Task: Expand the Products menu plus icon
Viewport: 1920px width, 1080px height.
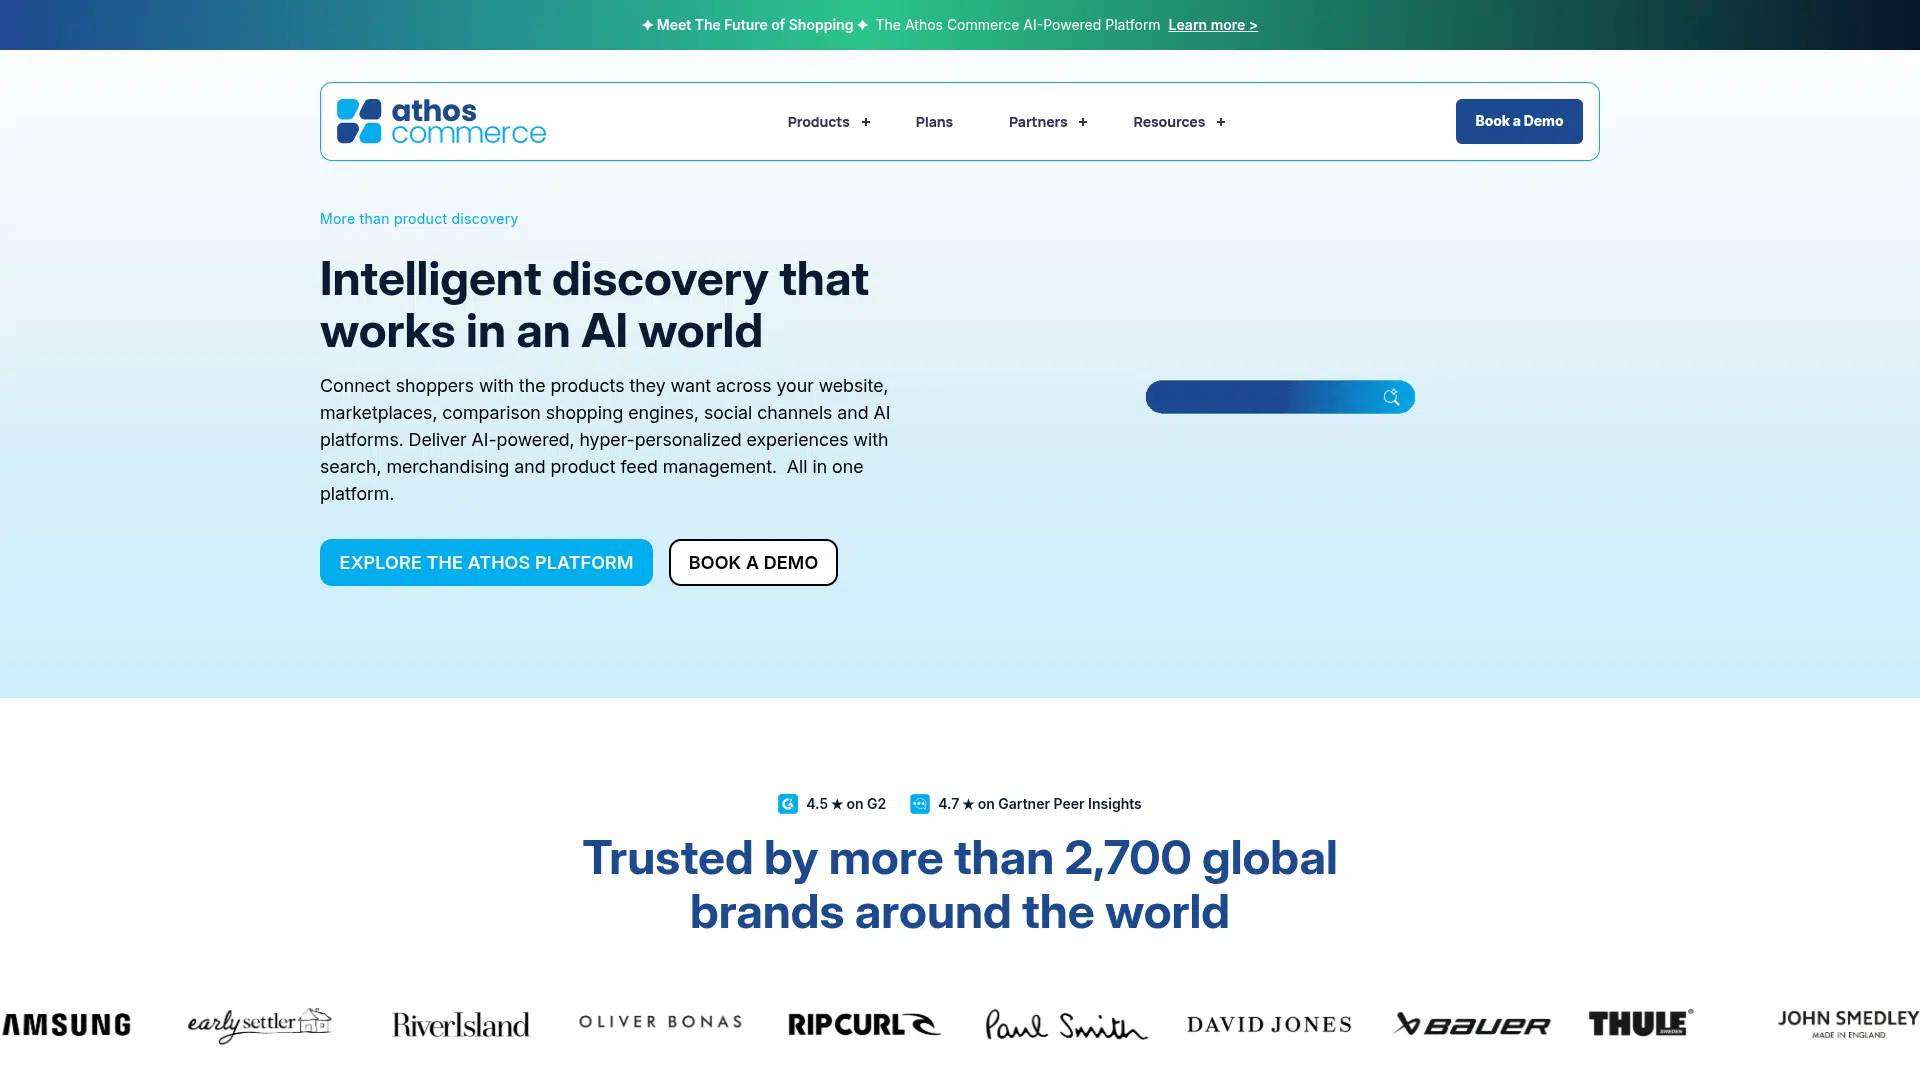Action: point(866,122)
